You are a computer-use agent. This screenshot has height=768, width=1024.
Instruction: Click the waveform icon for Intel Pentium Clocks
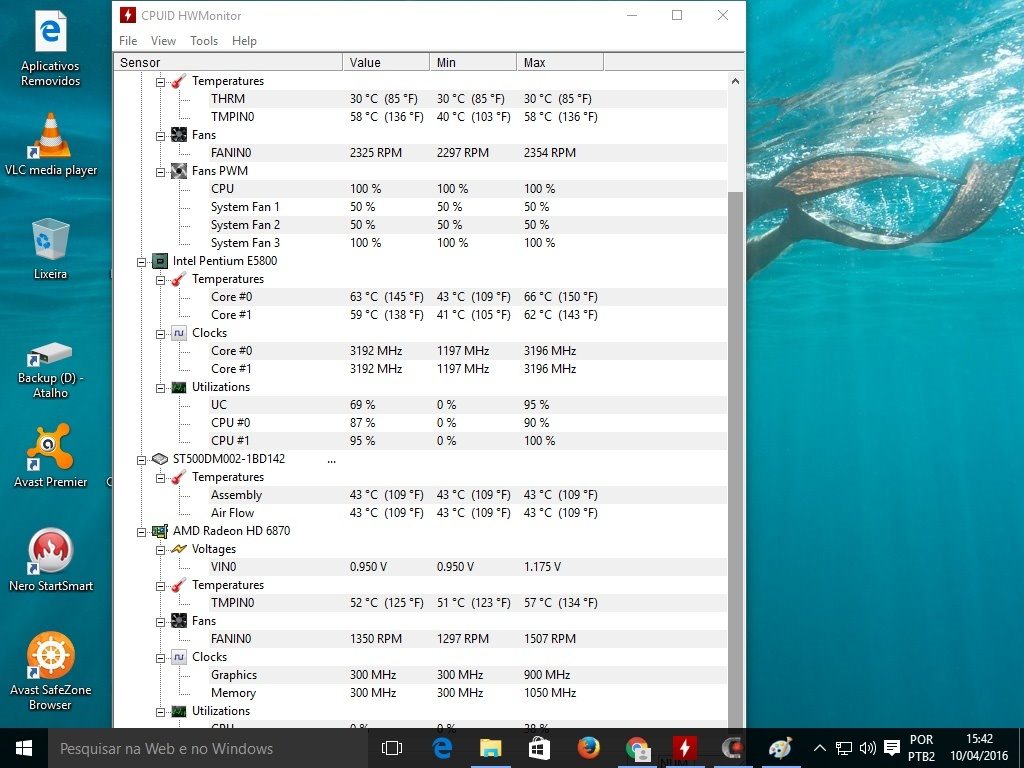pyautogui.click(x=179, y=333)
